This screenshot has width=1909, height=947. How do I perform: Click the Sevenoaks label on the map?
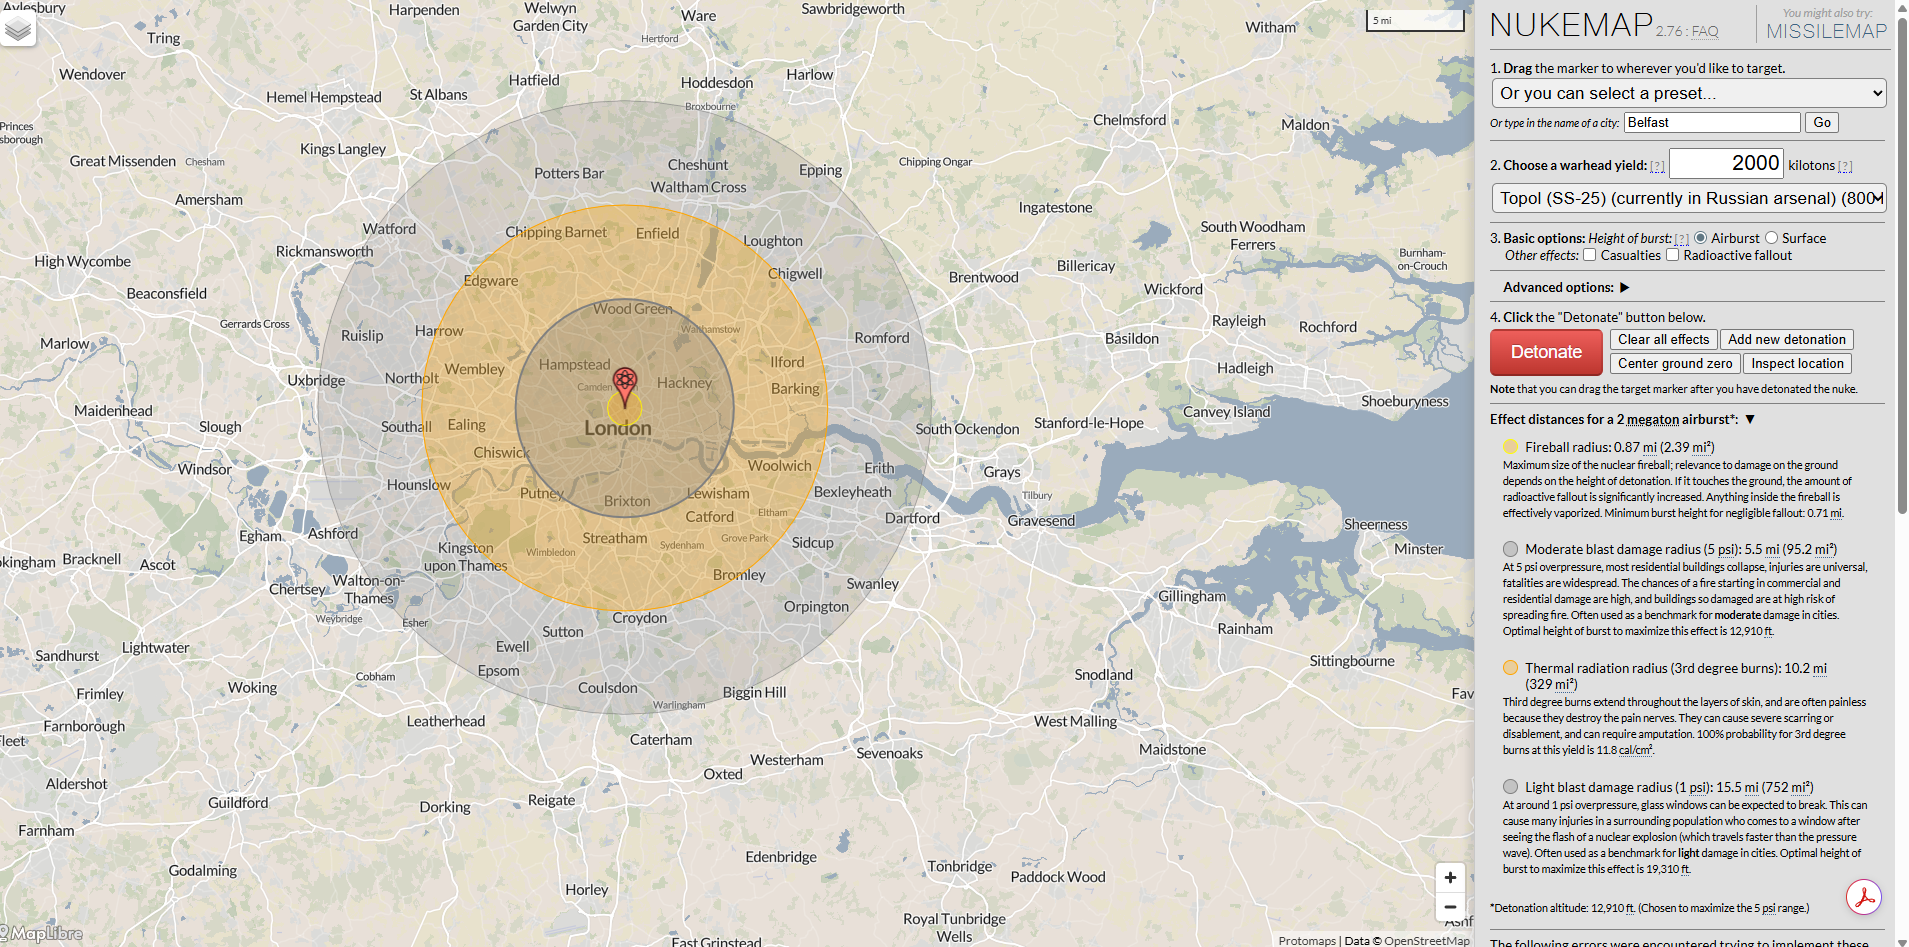(889, 753)
